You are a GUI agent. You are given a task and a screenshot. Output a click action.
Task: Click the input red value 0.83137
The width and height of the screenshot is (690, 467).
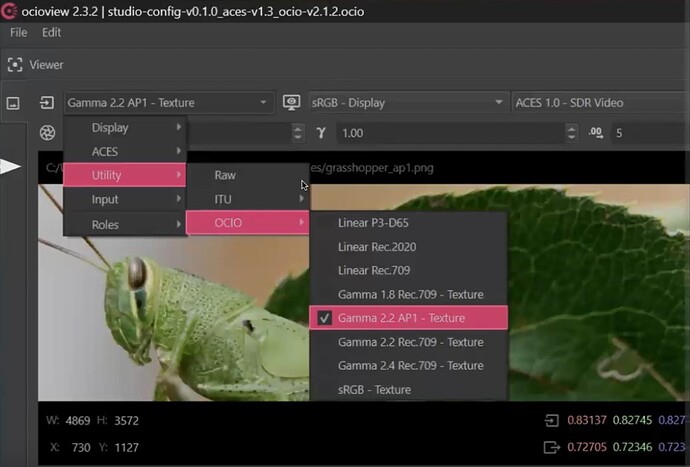pyautogui.click(x=587, y=420)
